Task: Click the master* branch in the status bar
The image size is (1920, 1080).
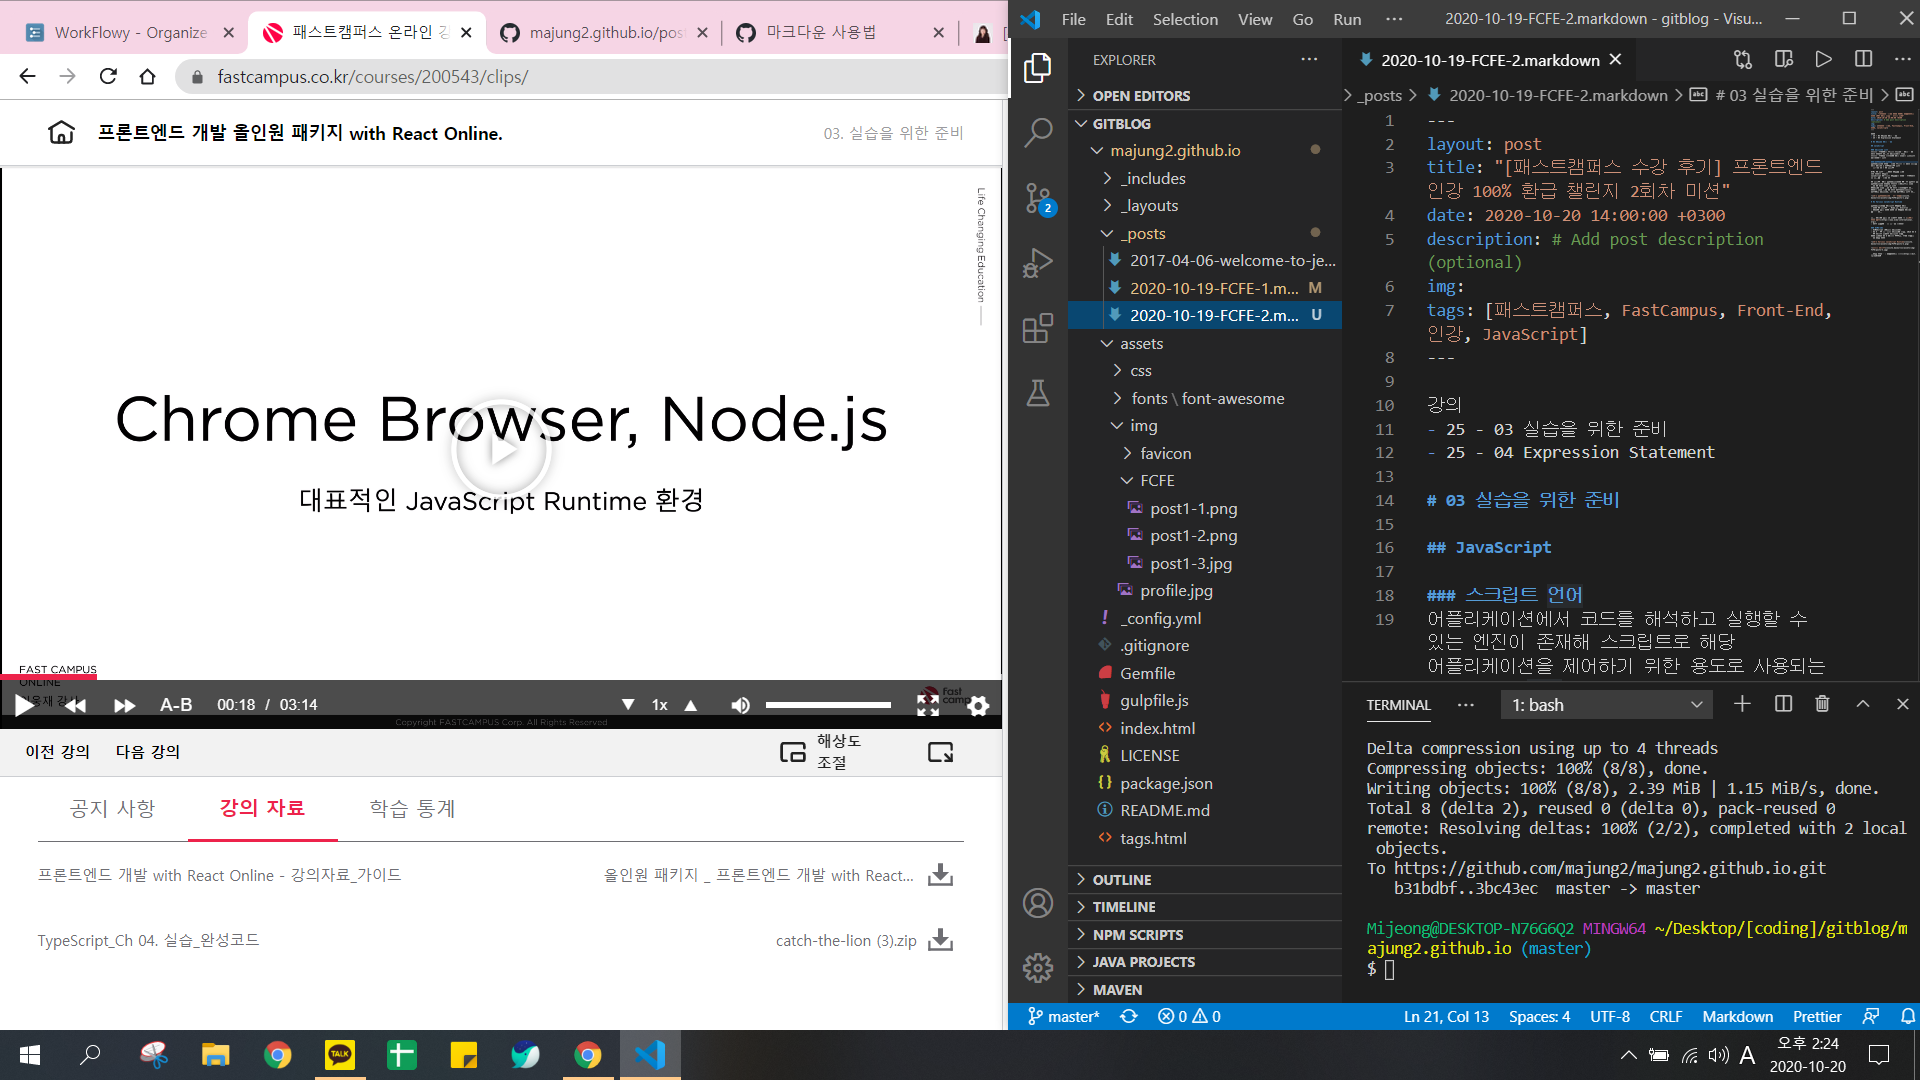Action: tap(1063, 1016)
